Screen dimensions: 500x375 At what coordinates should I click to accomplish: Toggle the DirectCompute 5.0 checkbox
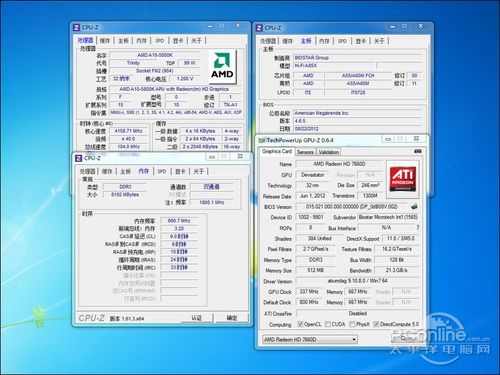pos(376,324)
